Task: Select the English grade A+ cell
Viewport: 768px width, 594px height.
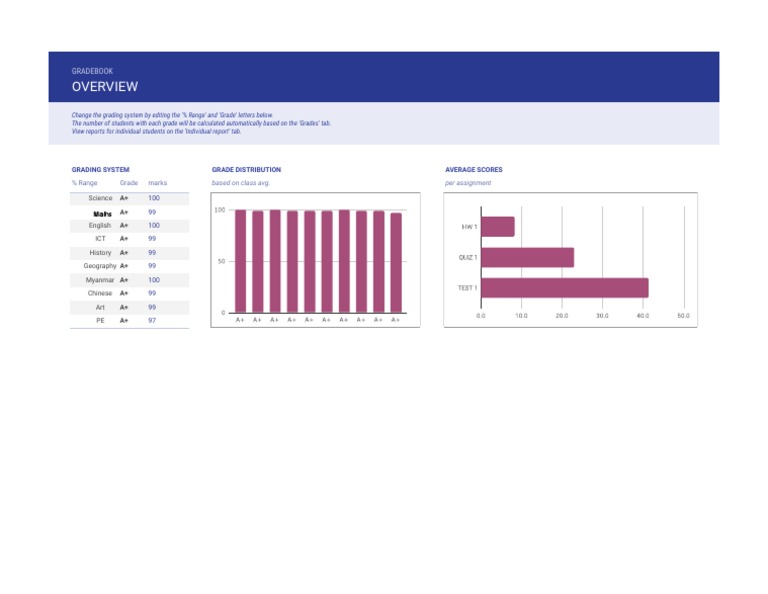Action: [x=124, y=225]
